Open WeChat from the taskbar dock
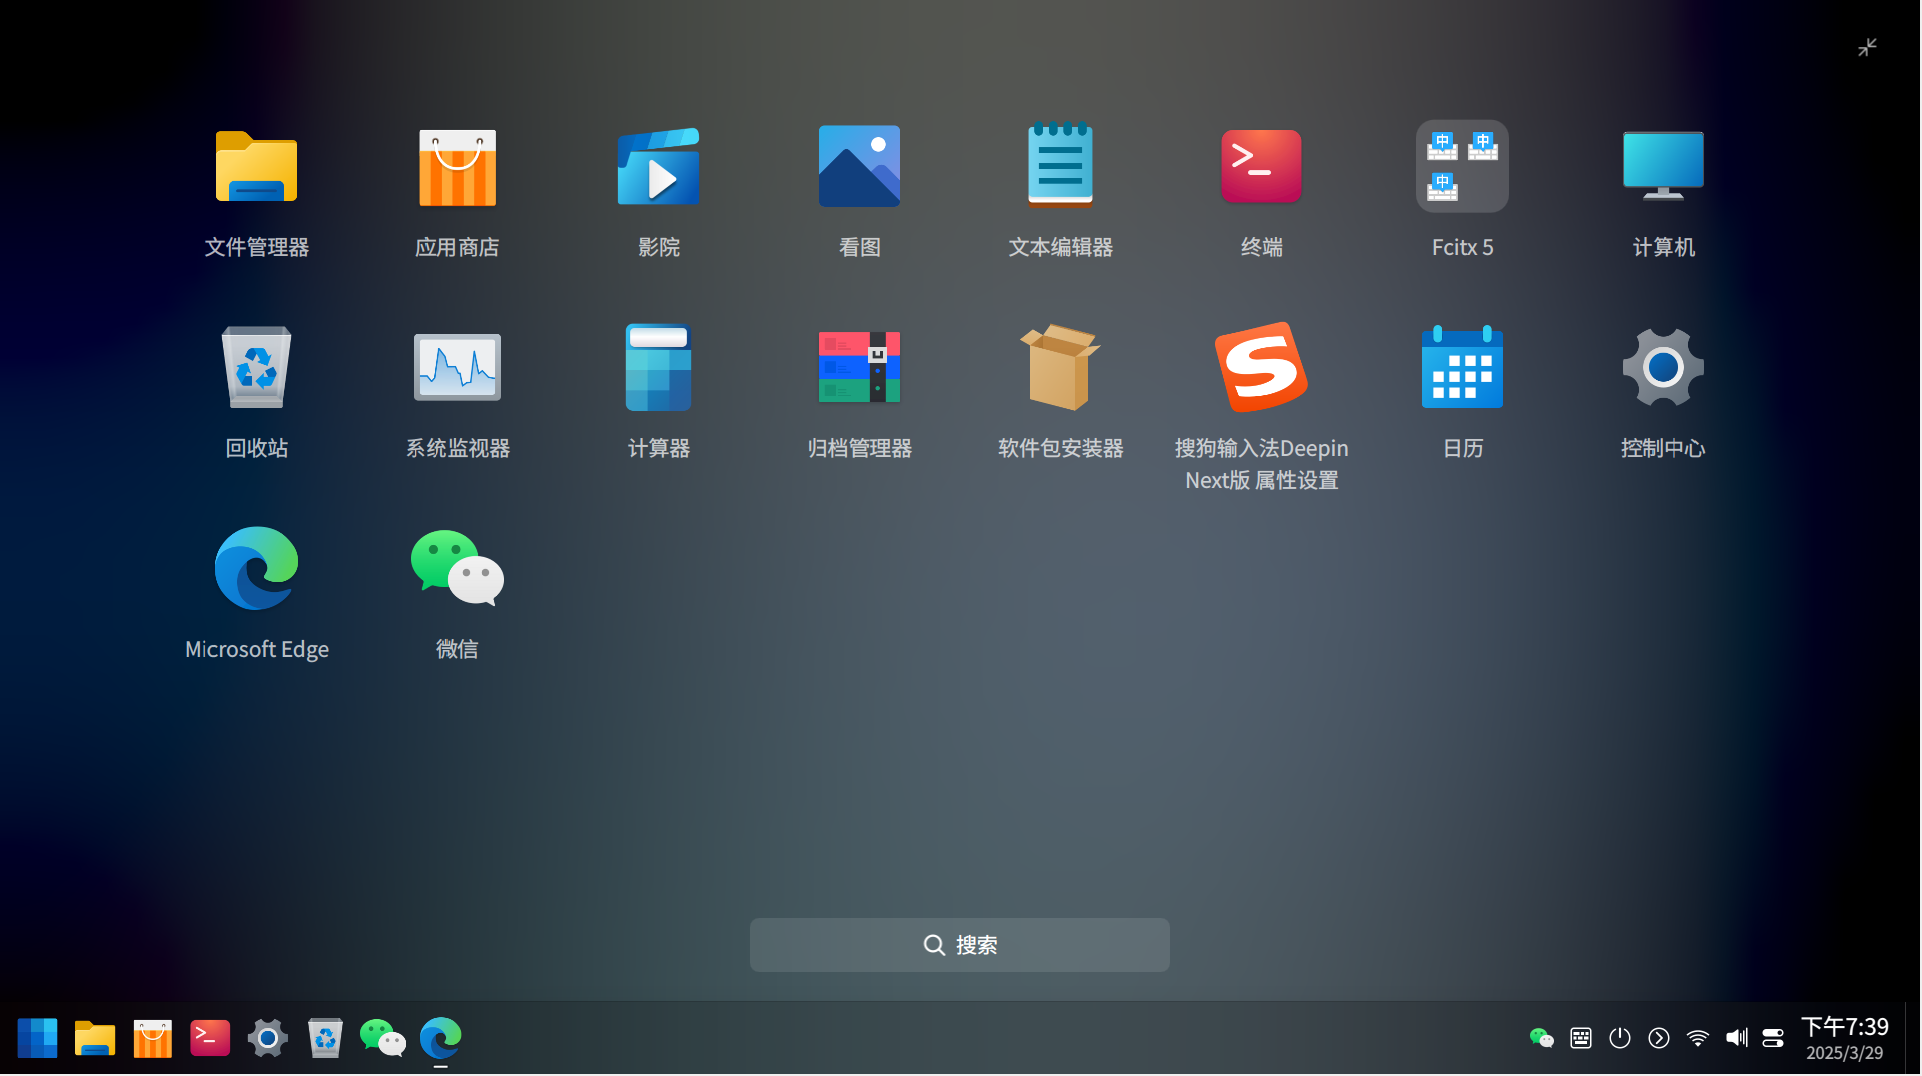The image size is (1922, 1076). [383, 1039]
